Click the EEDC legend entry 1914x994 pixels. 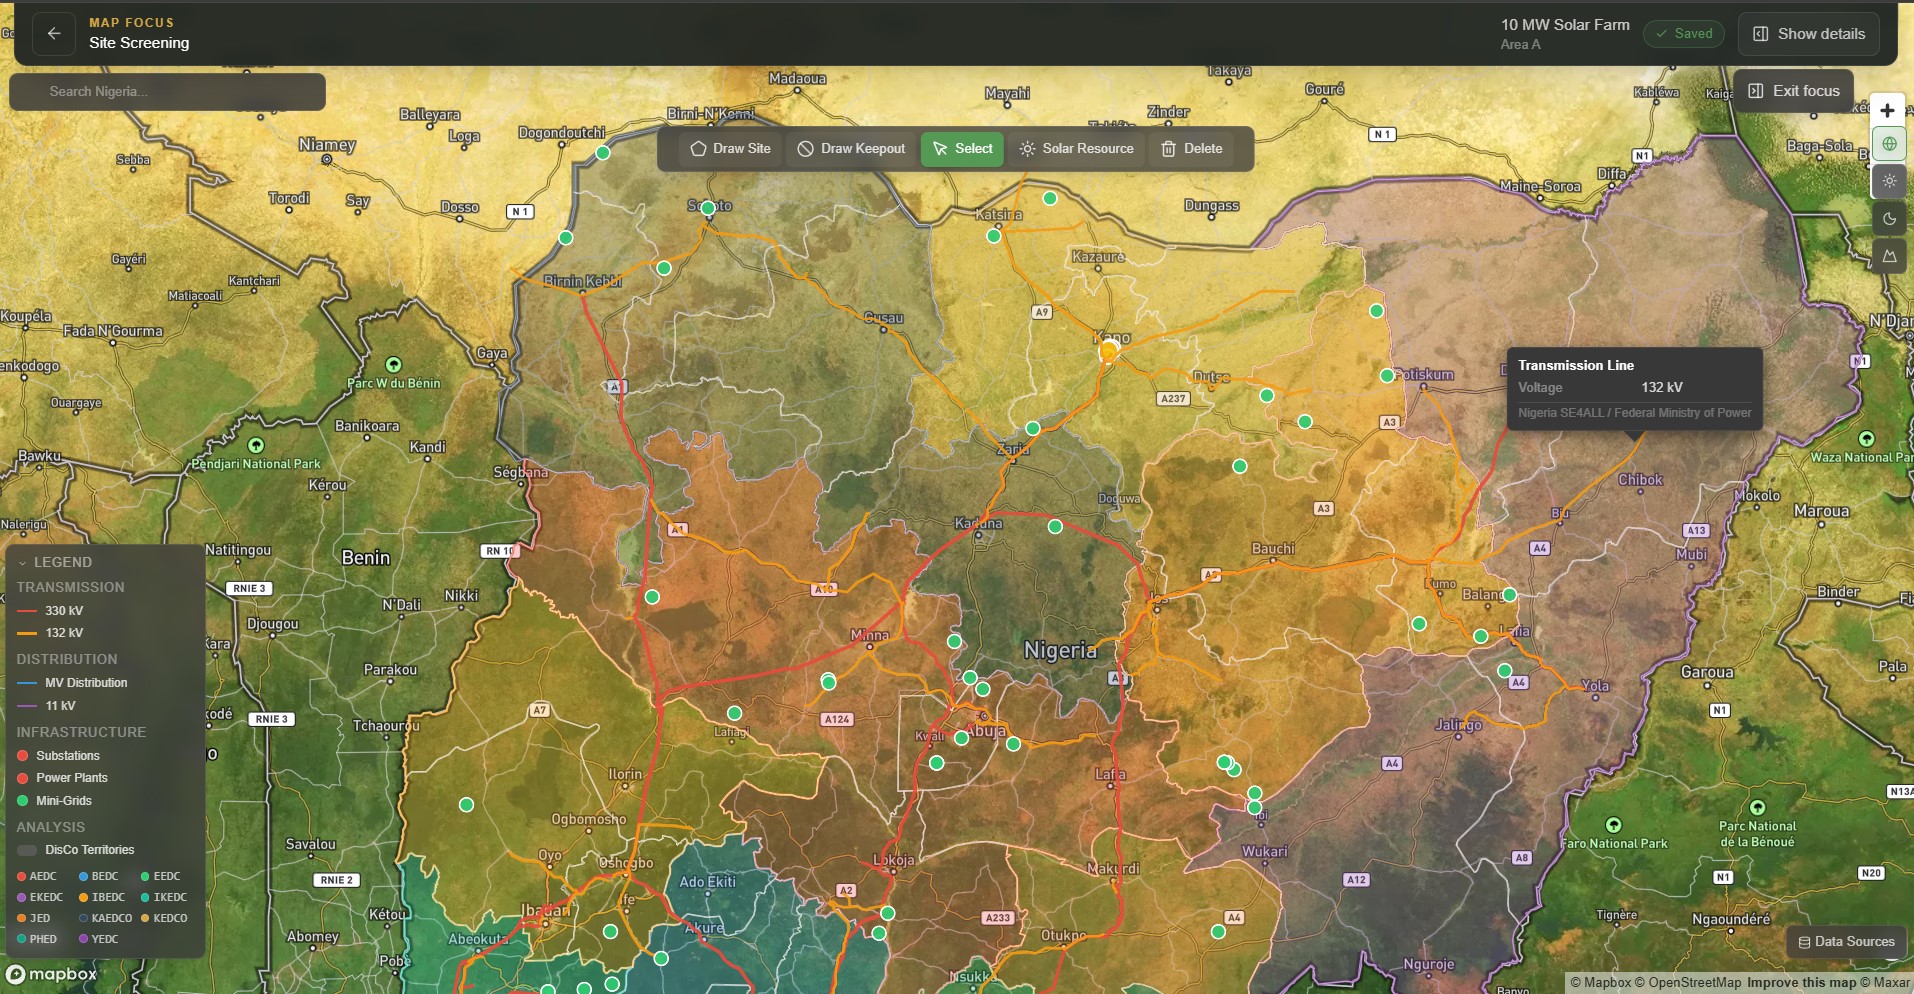(x=161, y=877)
